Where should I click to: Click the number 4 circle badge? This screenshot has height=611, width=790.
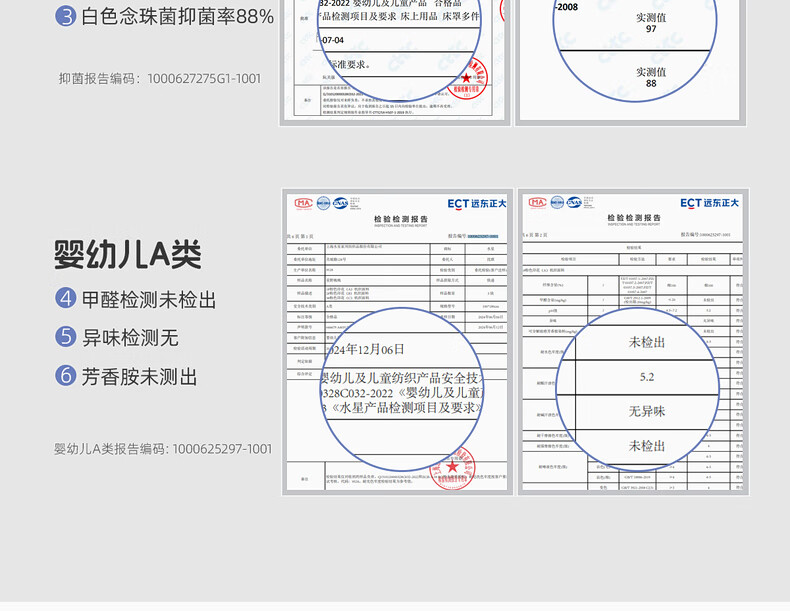click(65, 298)
